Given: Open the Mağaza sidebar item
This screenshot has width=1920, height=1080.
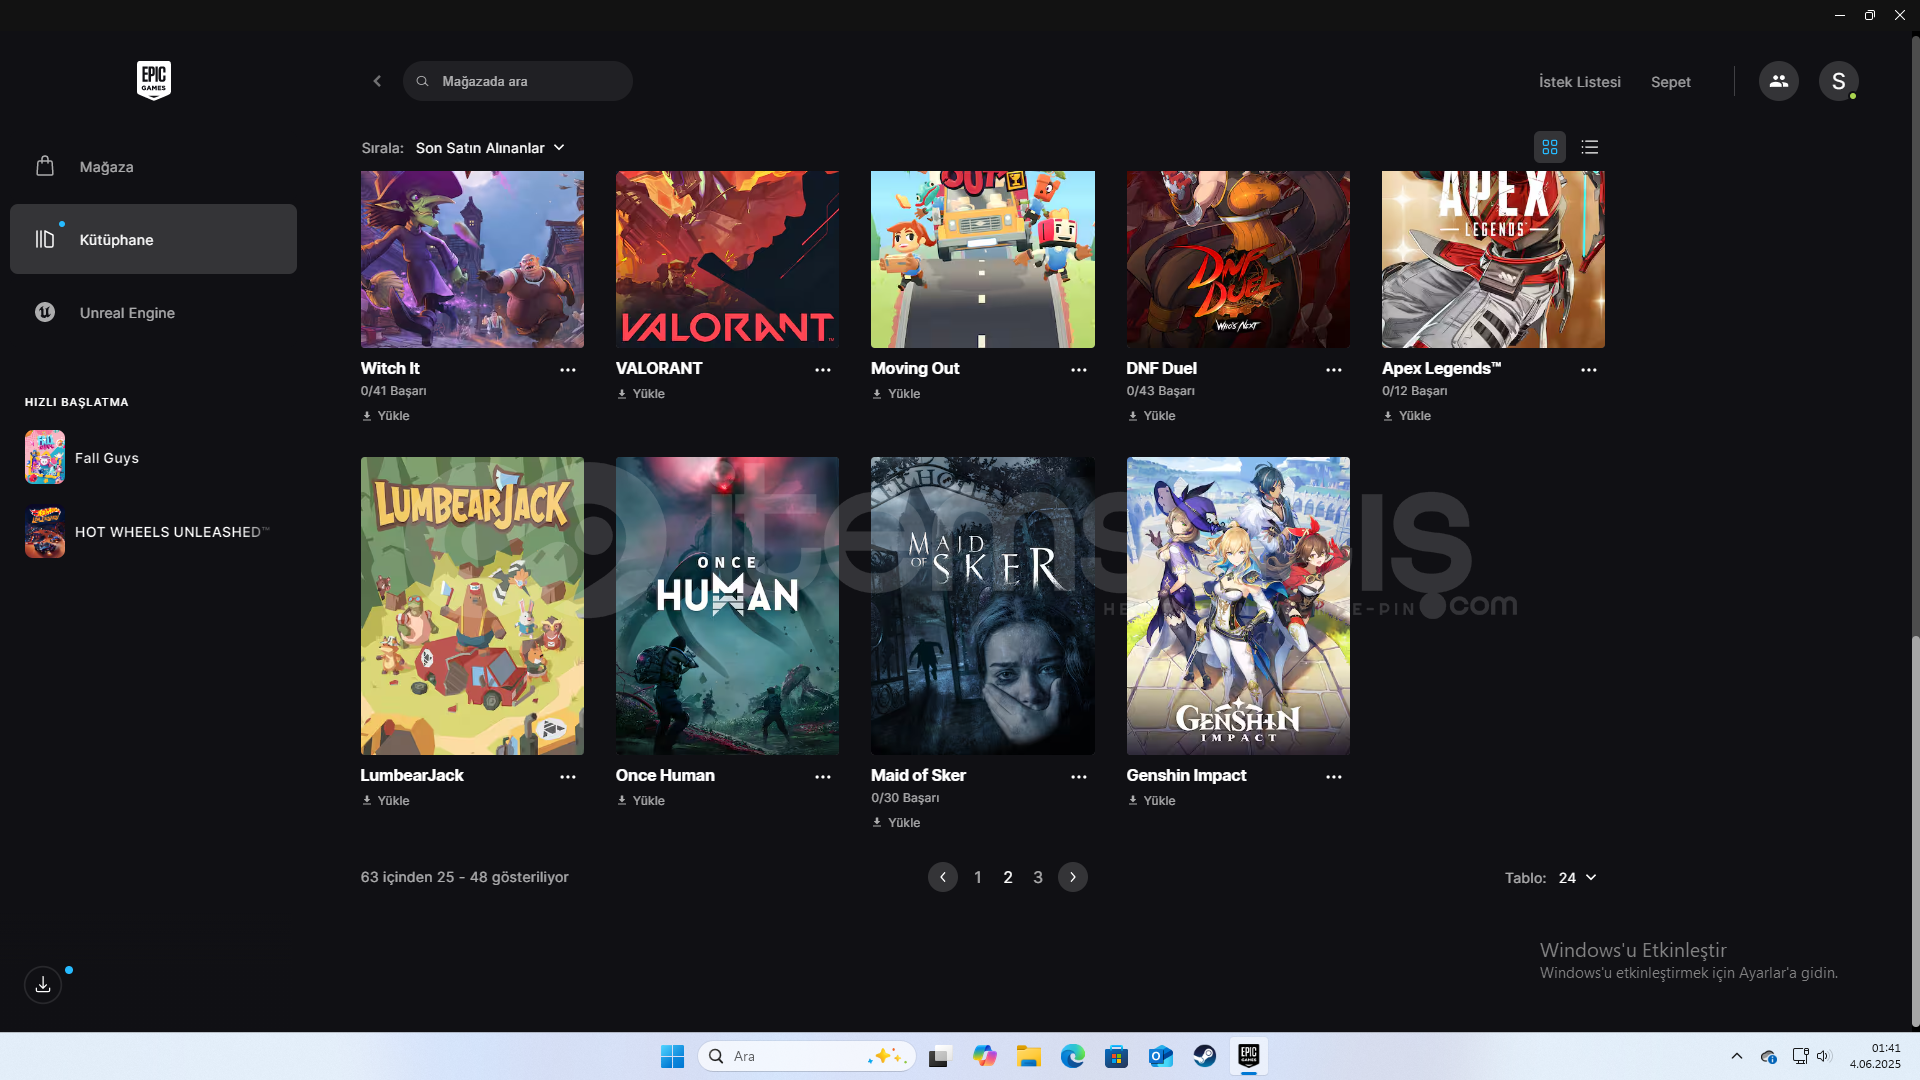Looking at the screenshot, I should (x=106, y=167).
